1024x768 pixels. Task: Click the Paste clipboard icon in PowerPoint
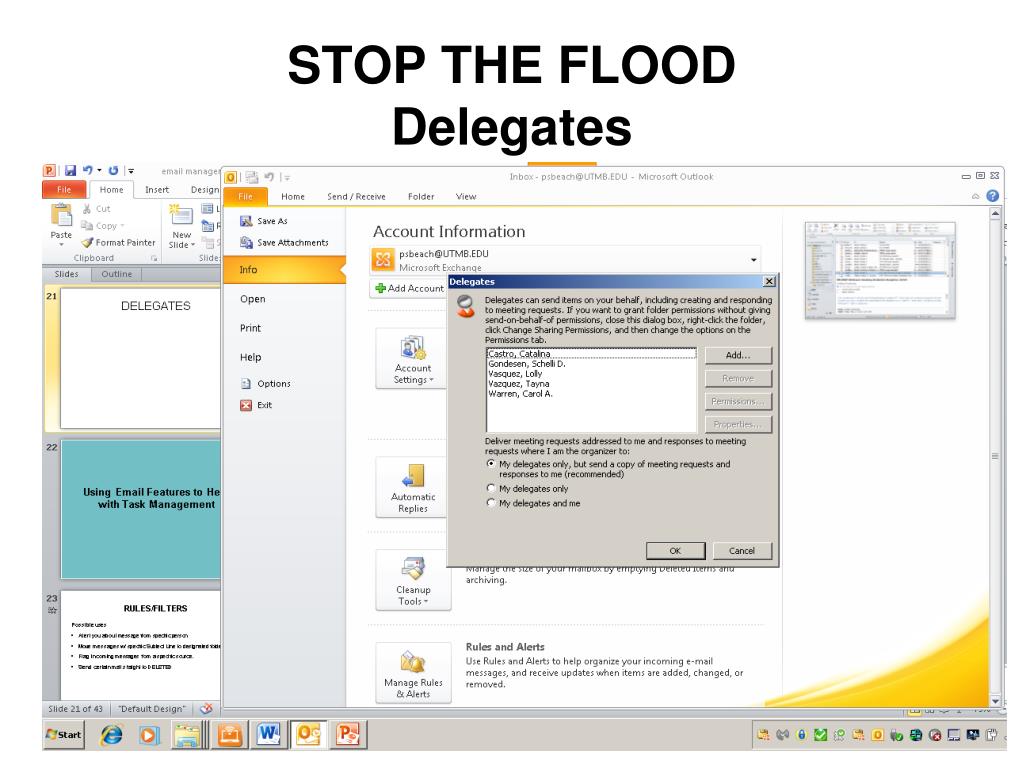pyautogui.click(x=61, y=215)
